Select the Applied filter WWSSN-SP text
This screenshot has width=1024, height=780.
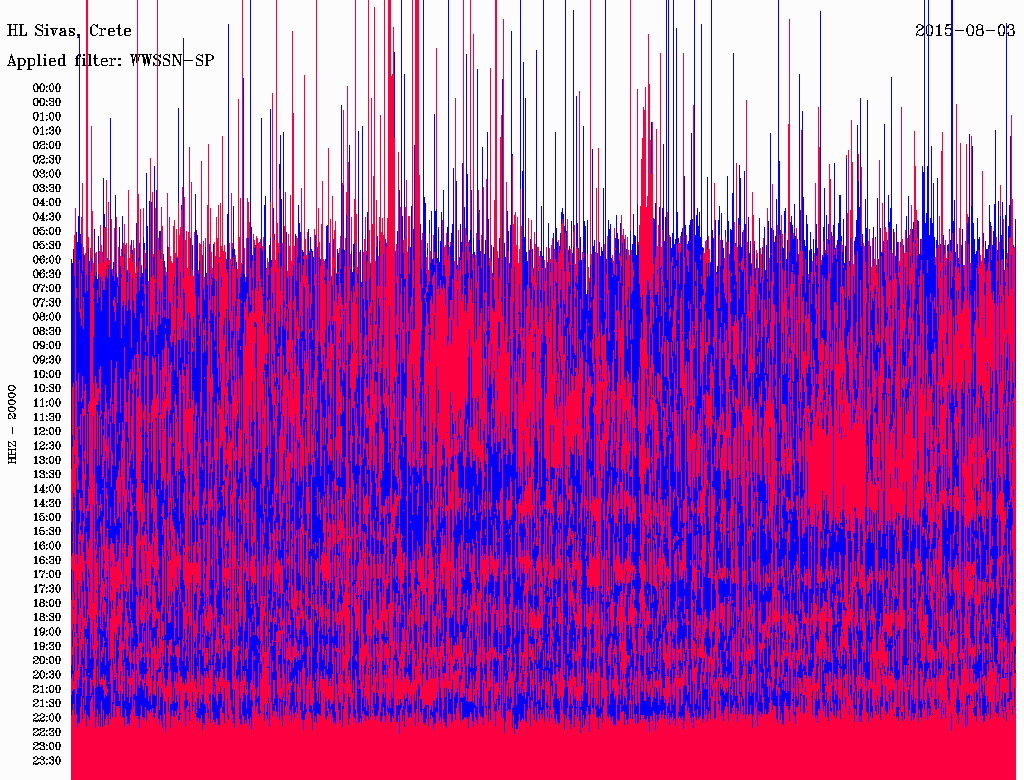point(110,61)
